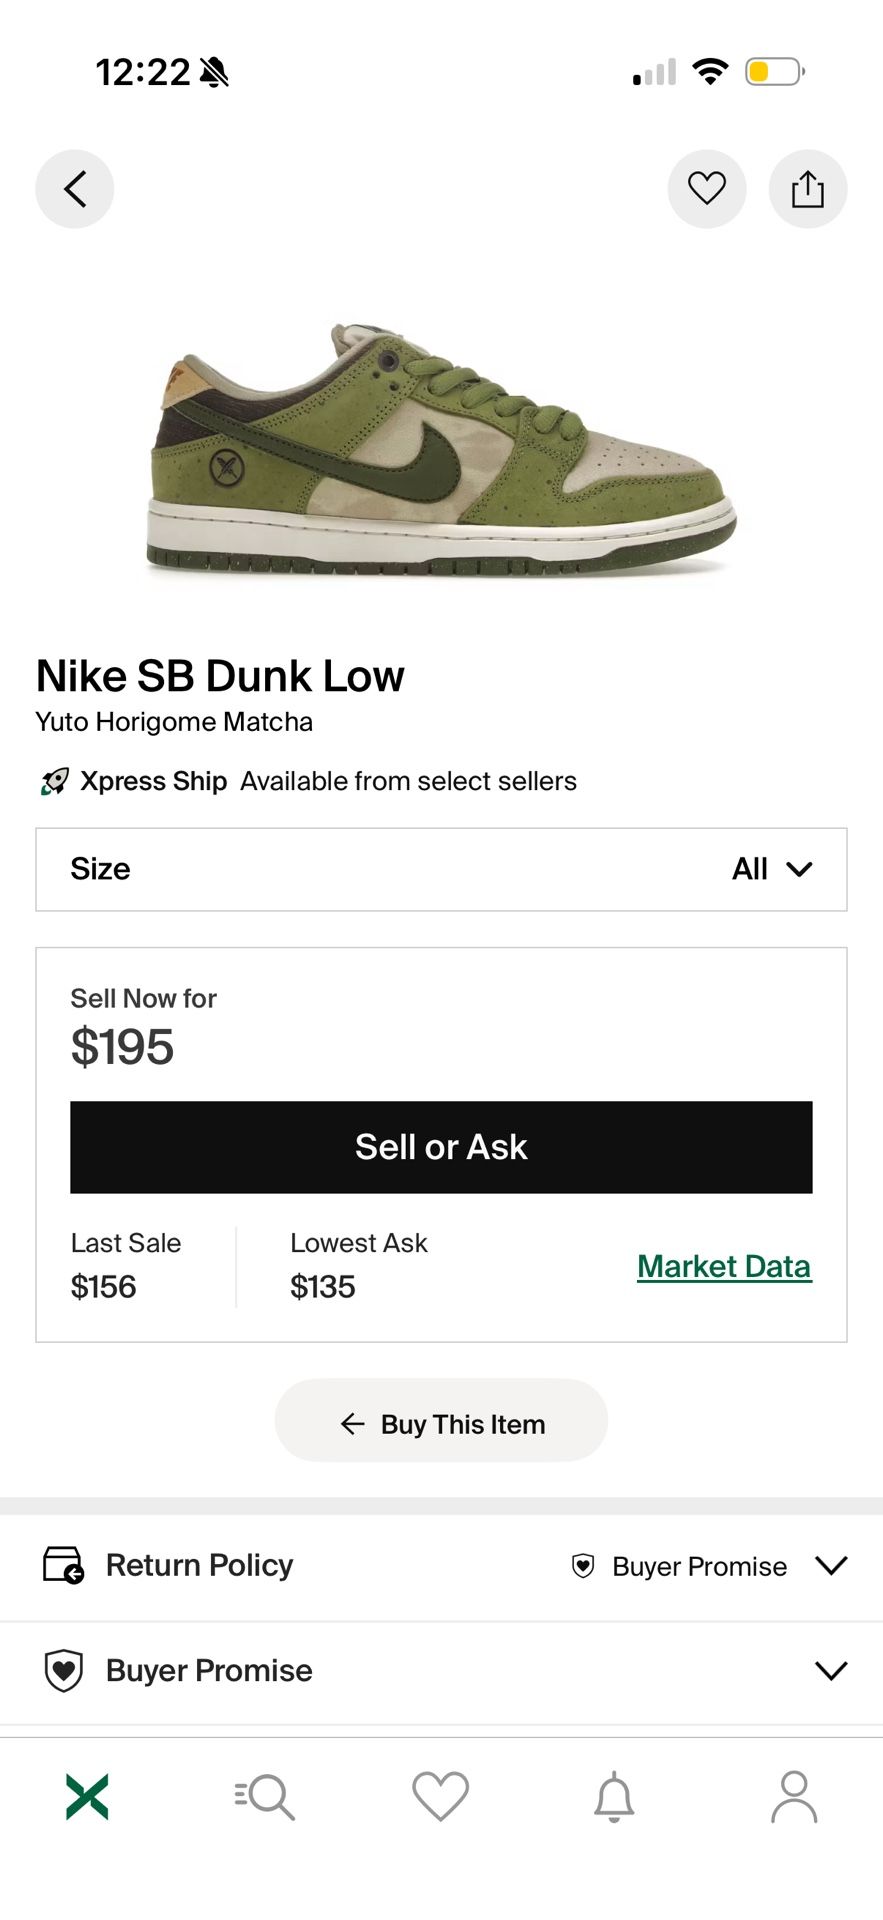Open the notifications bell tab
883x1920 pixels.
point(614,1797)
